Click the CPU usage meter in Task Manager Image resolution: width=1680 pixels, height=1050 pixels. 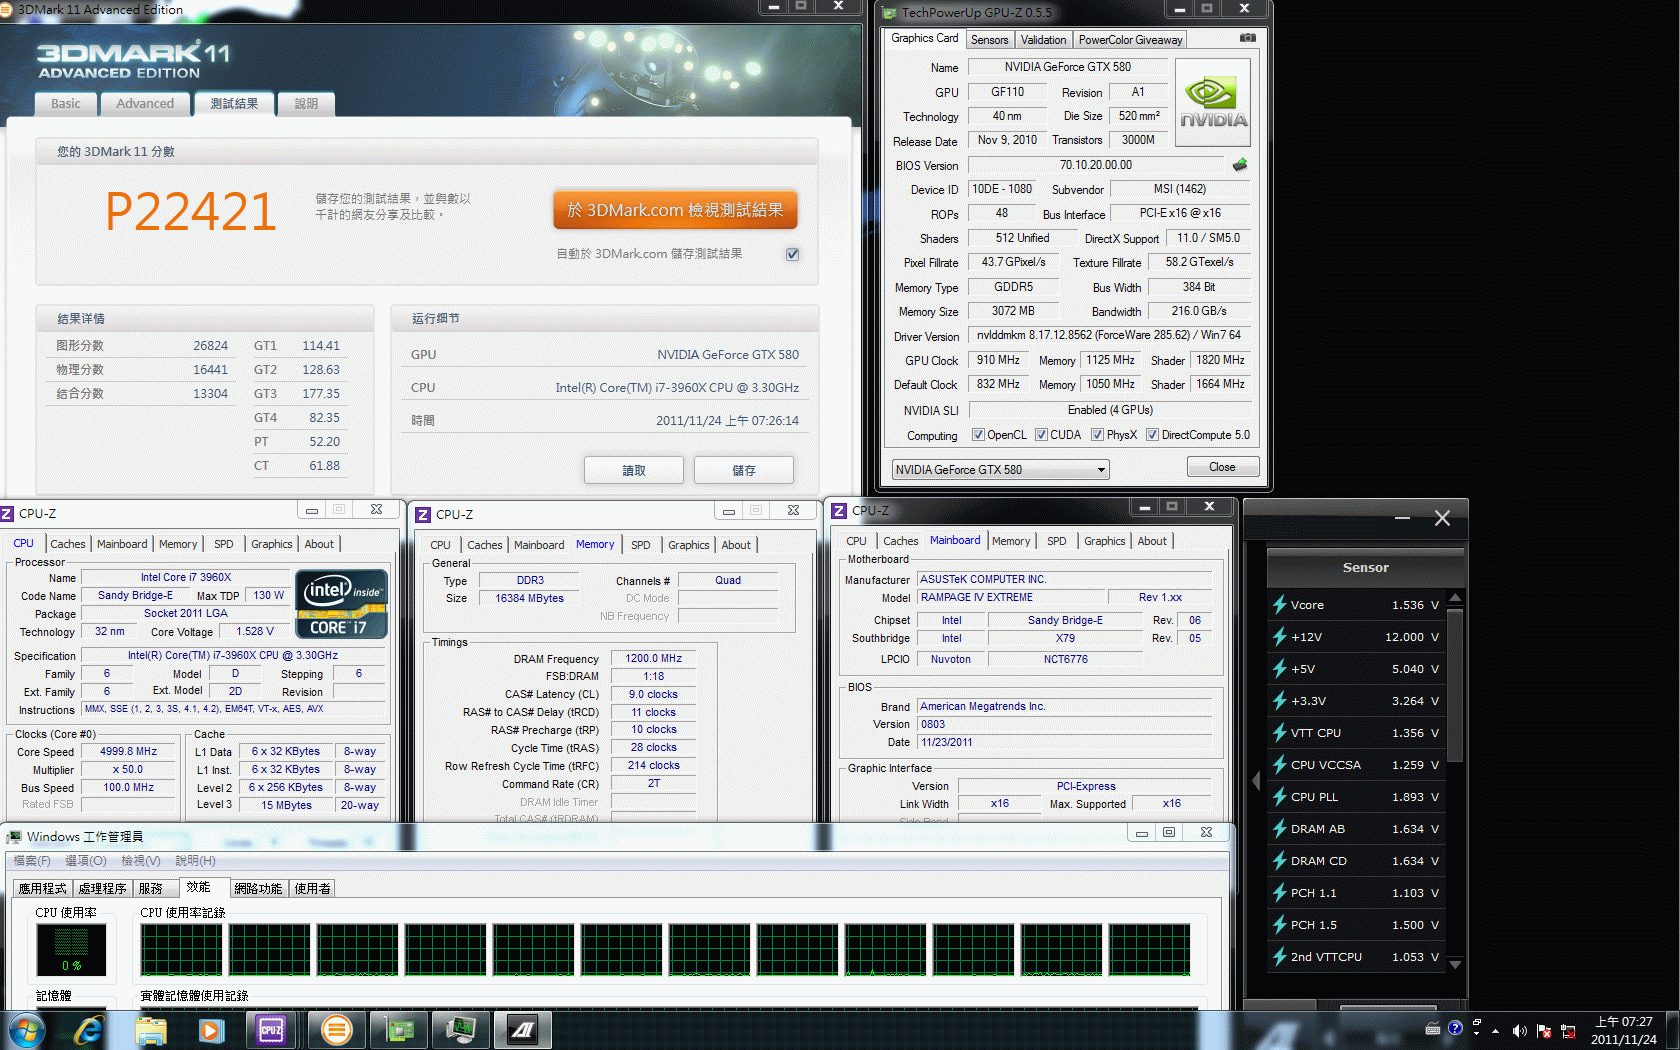pos(71,950)
